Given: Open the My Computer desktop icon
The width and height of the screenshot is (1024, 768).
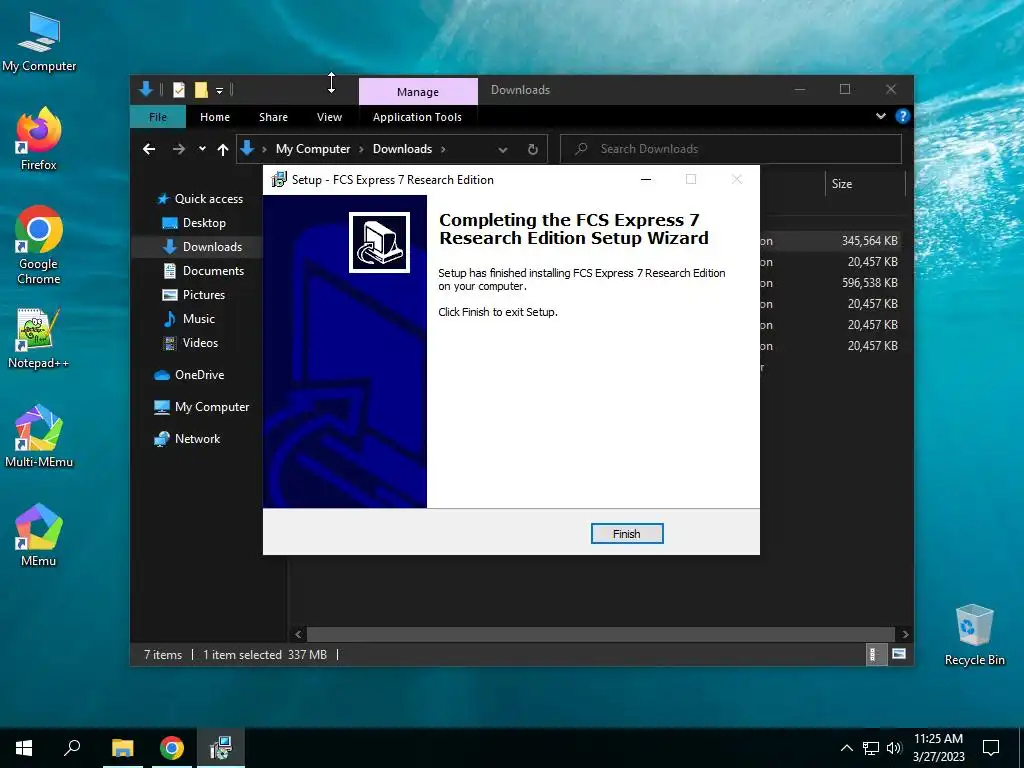Looking at the screenshot, I should (x=39, y=40).
